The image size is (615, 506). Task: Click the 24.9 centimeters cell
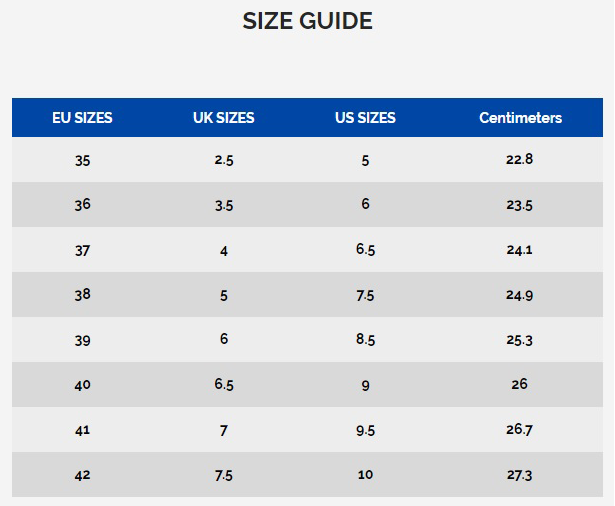[x=519, y=295]
